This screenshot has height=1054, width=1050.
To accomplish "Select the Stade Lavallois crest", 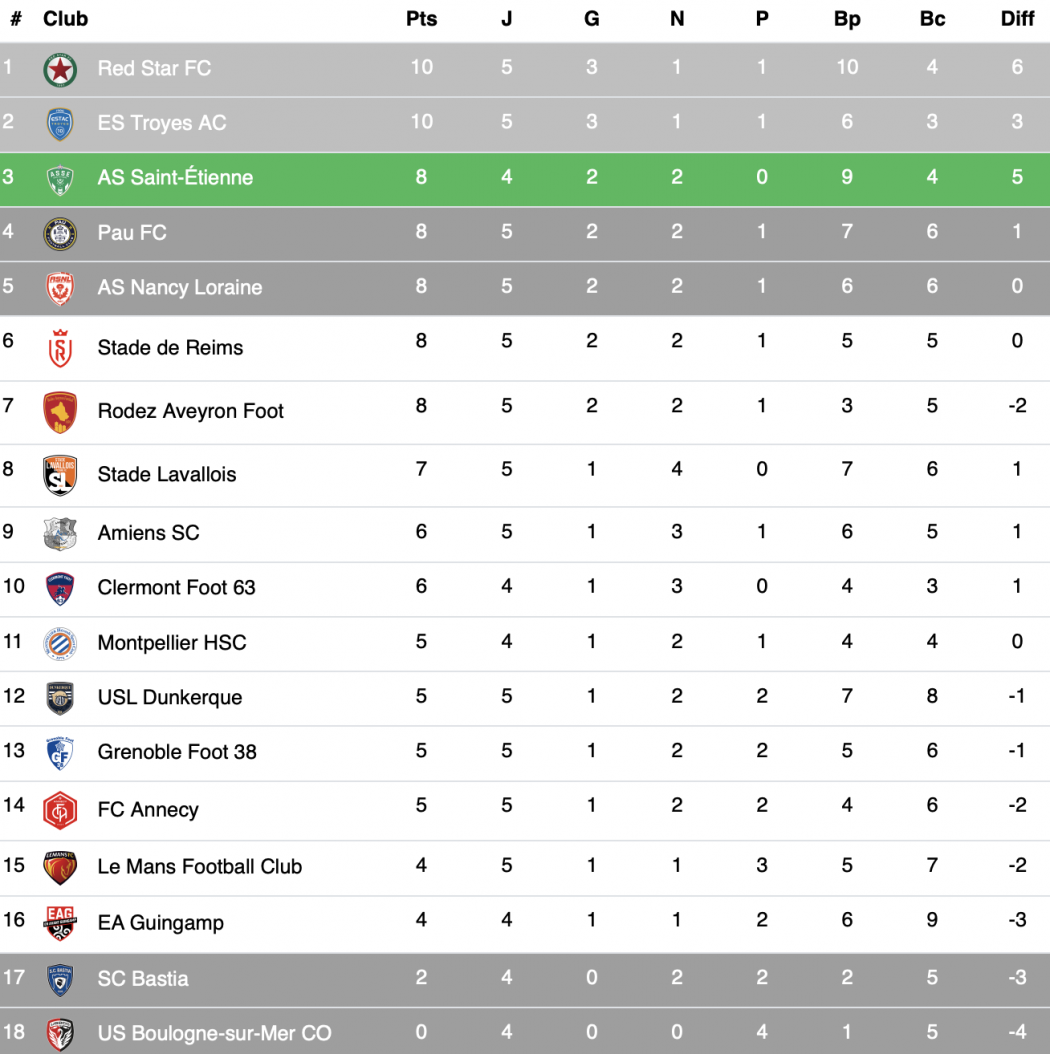I will pos(60,475).
